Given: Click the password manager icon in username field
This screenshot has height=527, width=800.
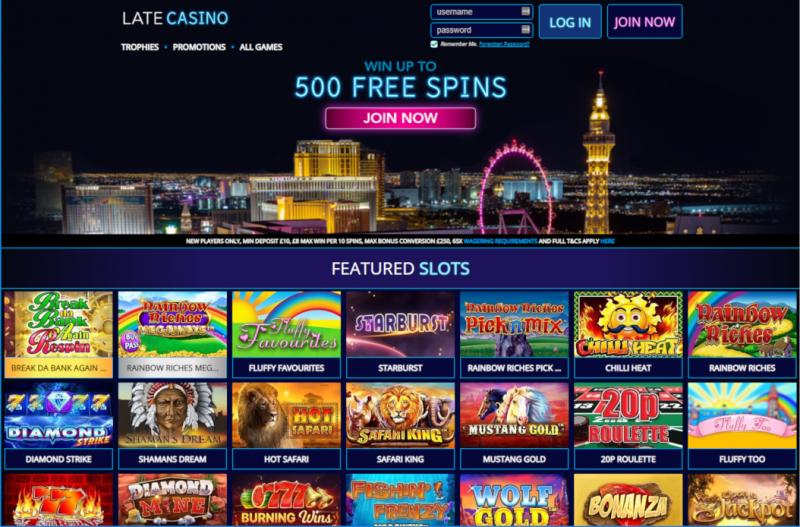Looking at the screenshot, I should 526,11.
